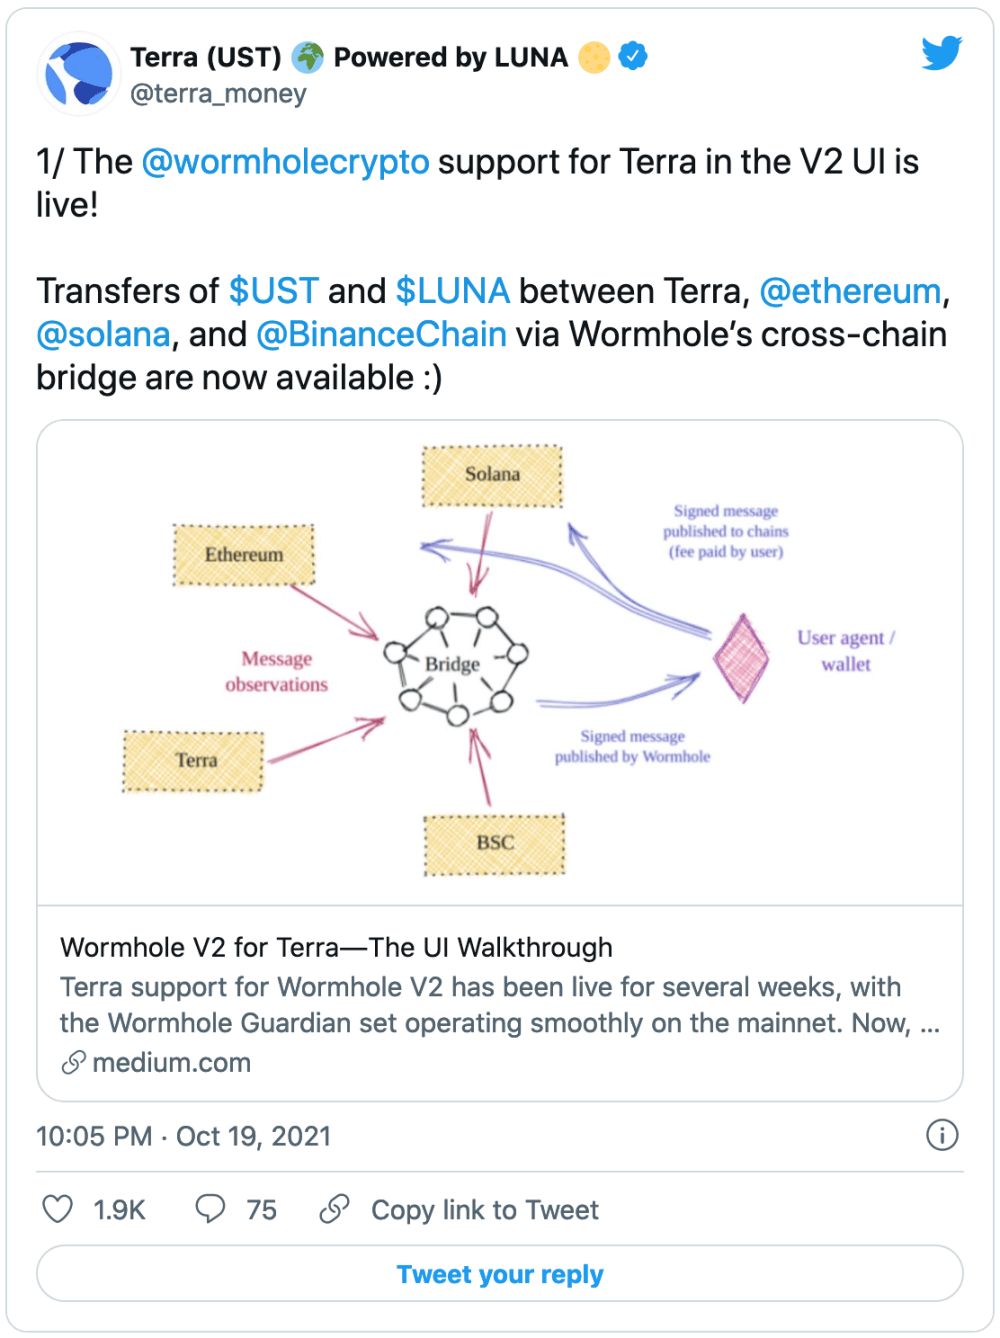
Task: Open the @wormholecrypto mention
Action: tap(286, 162)
